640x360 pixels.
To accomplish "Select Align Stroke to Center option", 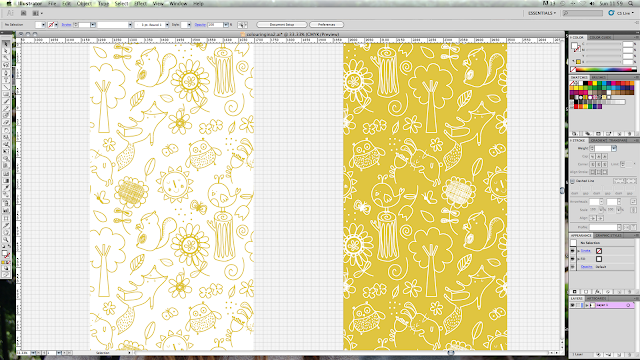I will coord(592,172).
